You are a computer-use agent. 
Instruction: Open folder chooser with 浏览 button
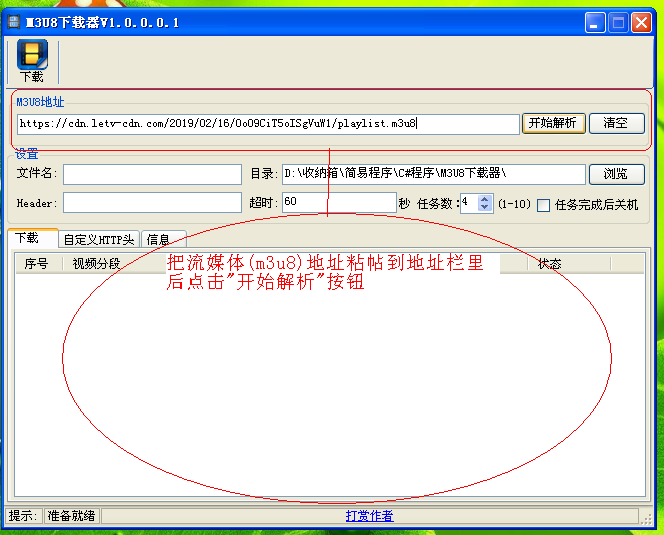coord(616,174)
